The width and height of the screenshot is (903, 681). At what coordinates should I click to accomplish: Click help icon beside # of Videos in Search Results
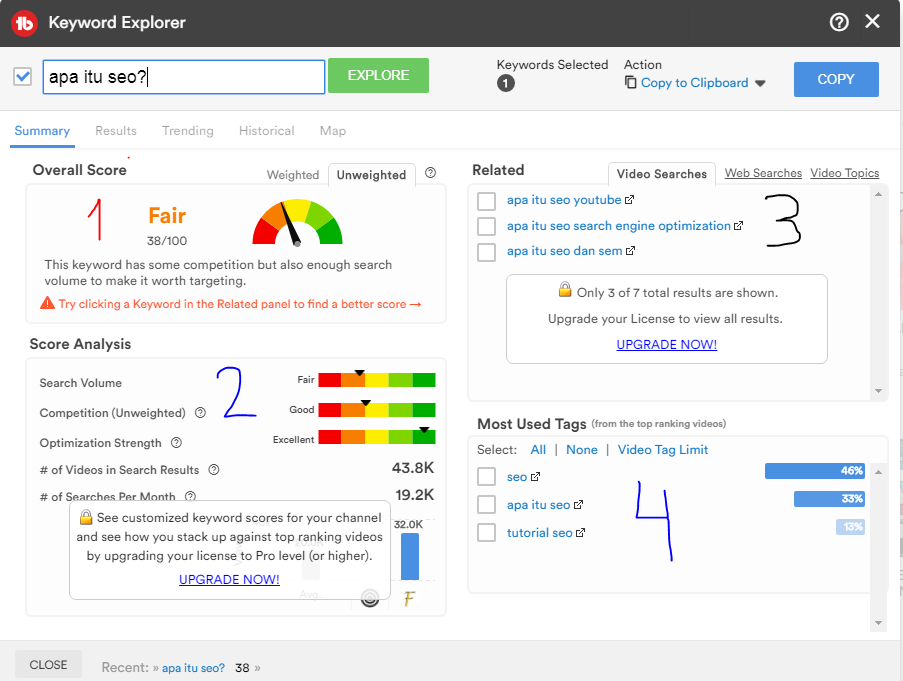pyautogui.click(x=214, y=470)
